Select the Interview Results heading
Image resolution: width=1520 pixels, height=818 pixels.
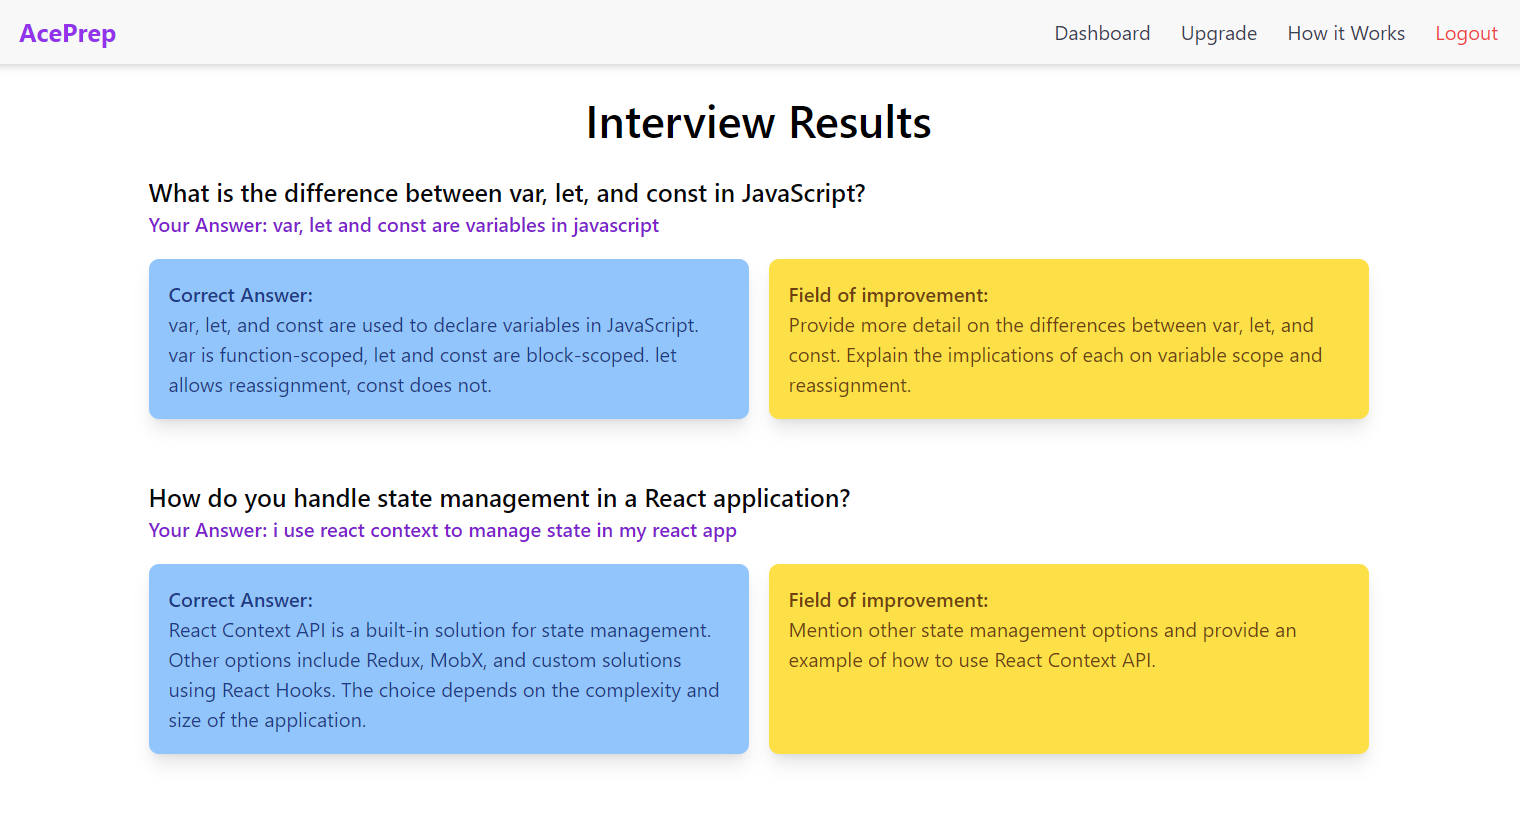coord(759,123)
